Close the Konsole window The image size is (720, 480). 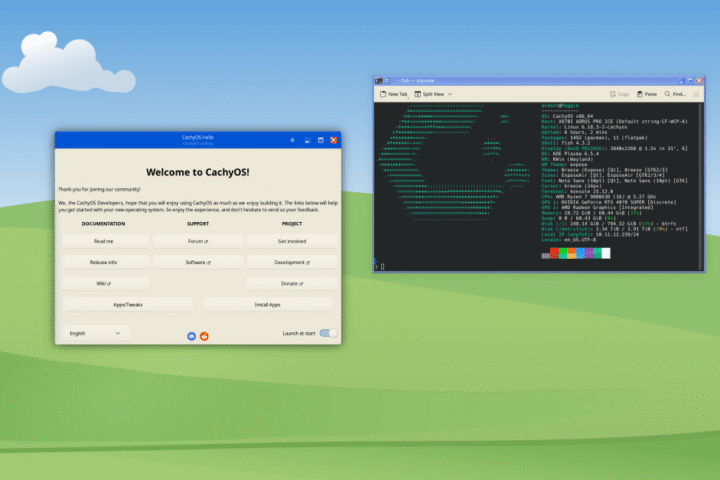(699, 81)
